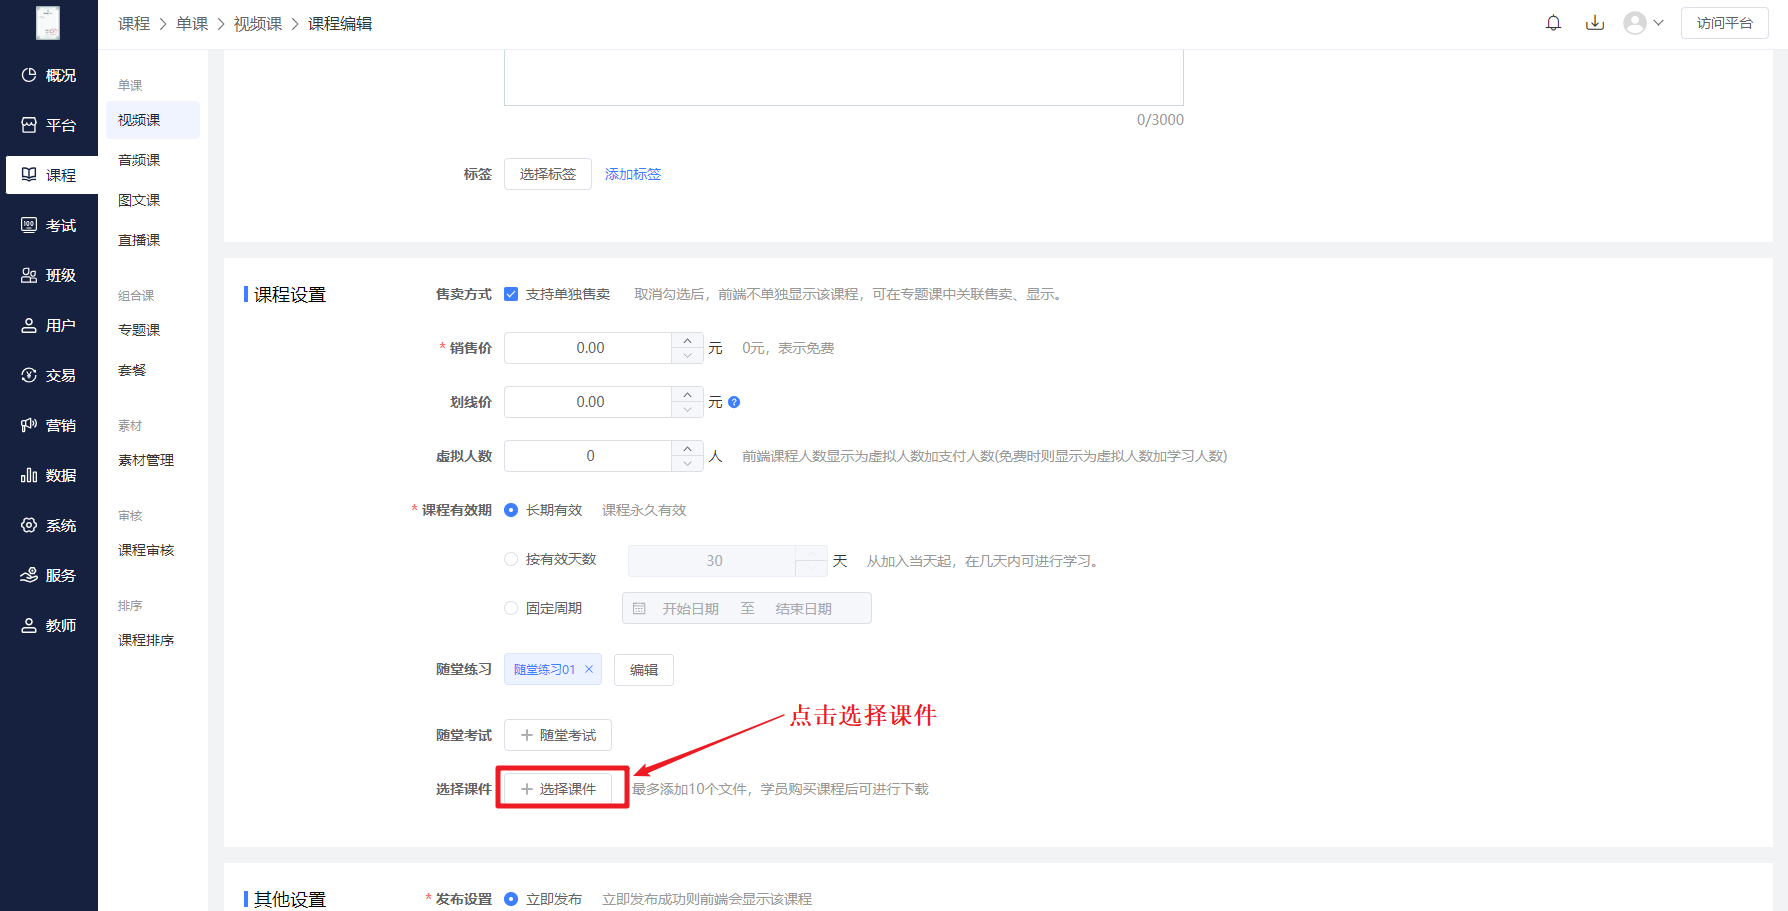1788x911 pixels.
Task: Click 视频课 breadcrumb link
Action: click(258, 24)
